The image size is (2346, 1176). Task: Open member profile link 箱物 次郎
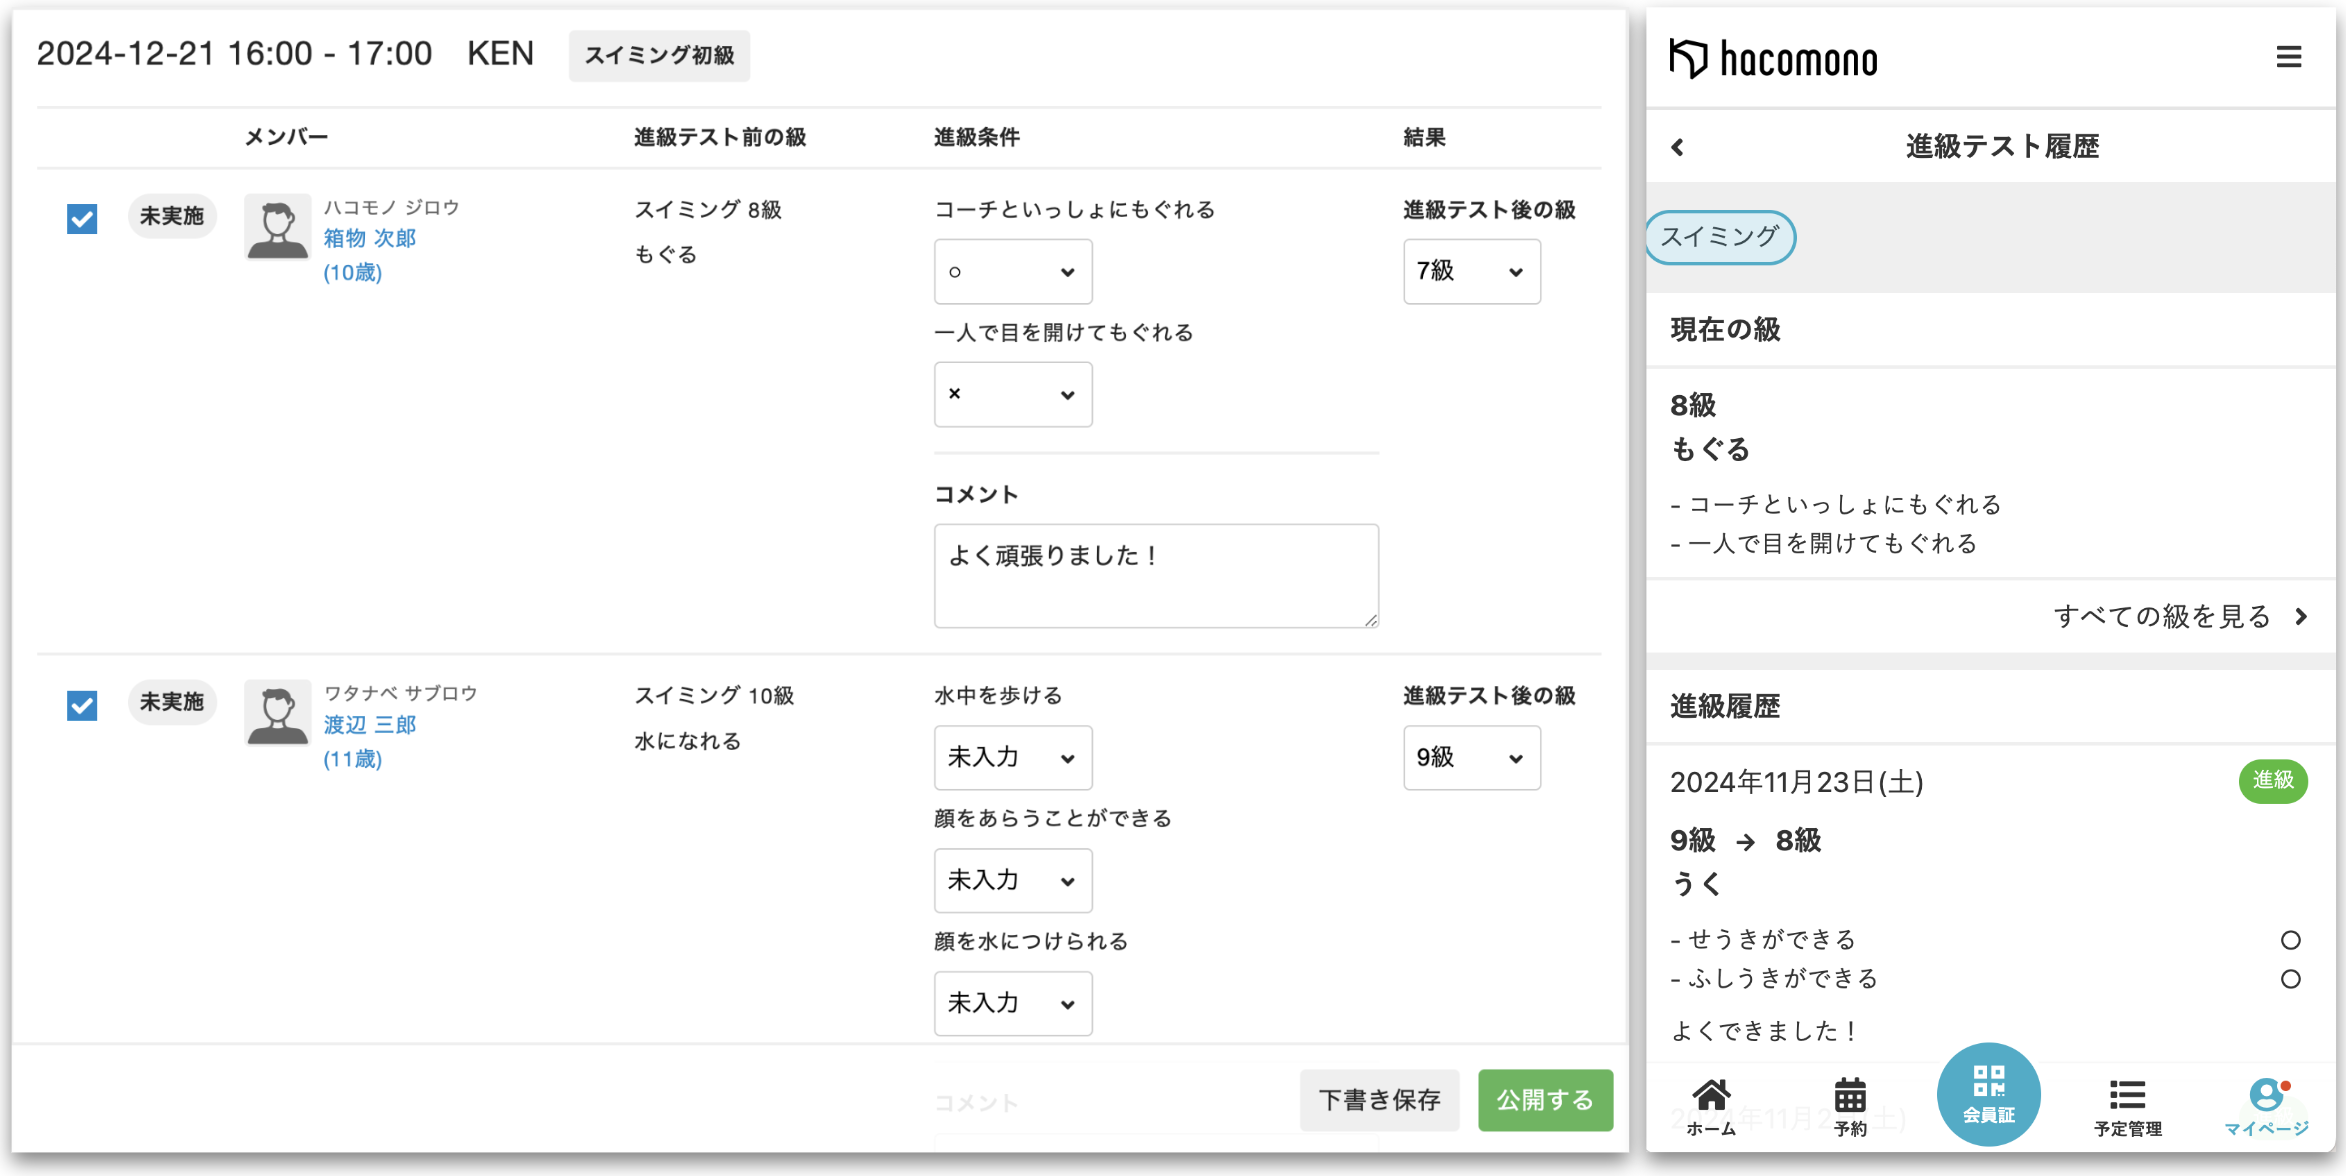(x=369, y=238)
